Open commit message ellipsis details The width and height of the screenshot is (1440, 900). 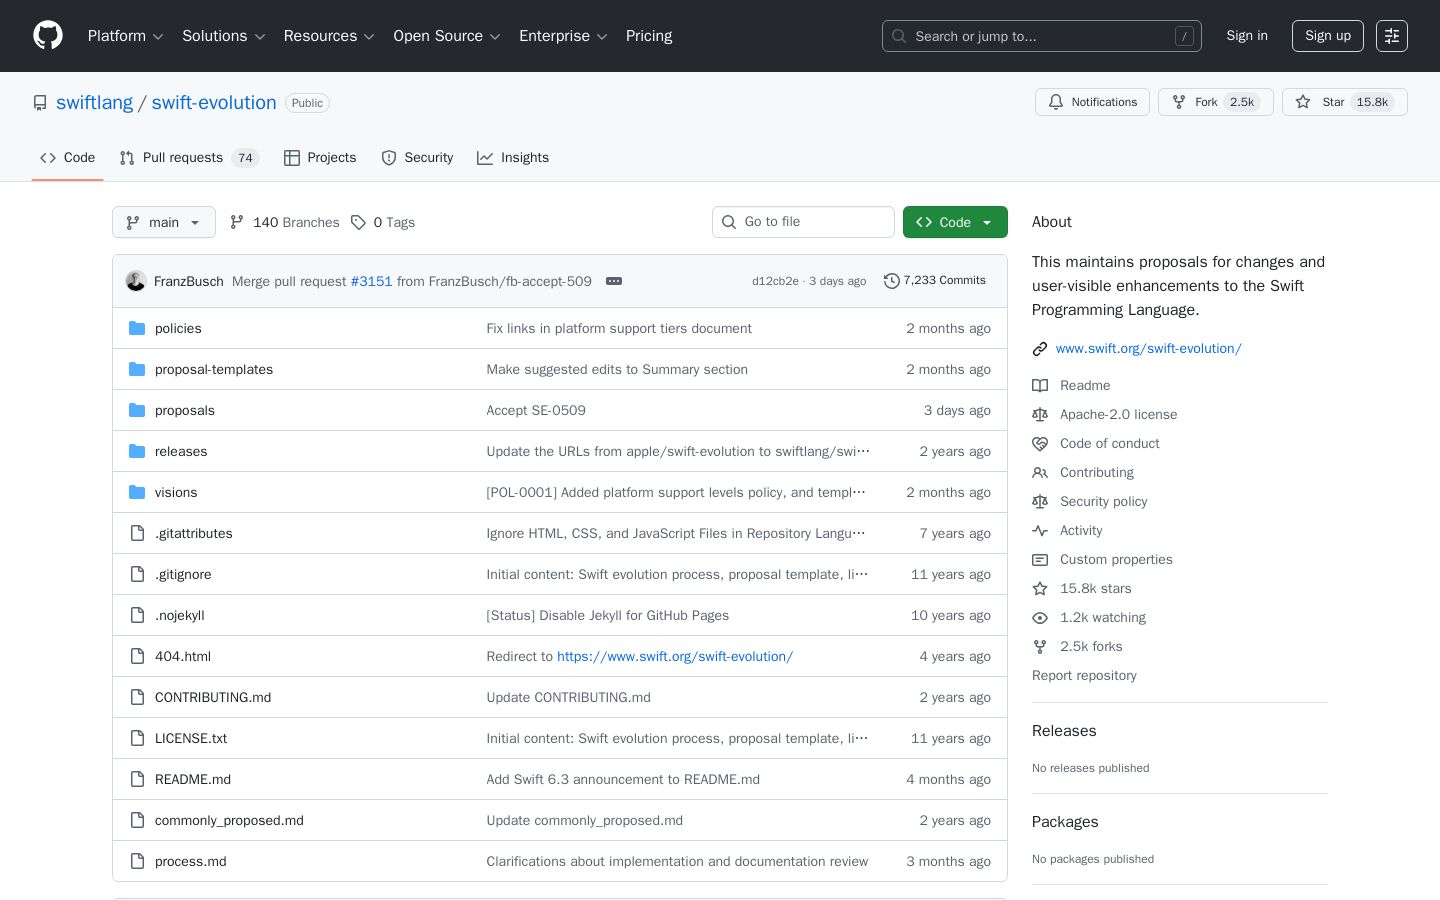(x=614, y=281)
